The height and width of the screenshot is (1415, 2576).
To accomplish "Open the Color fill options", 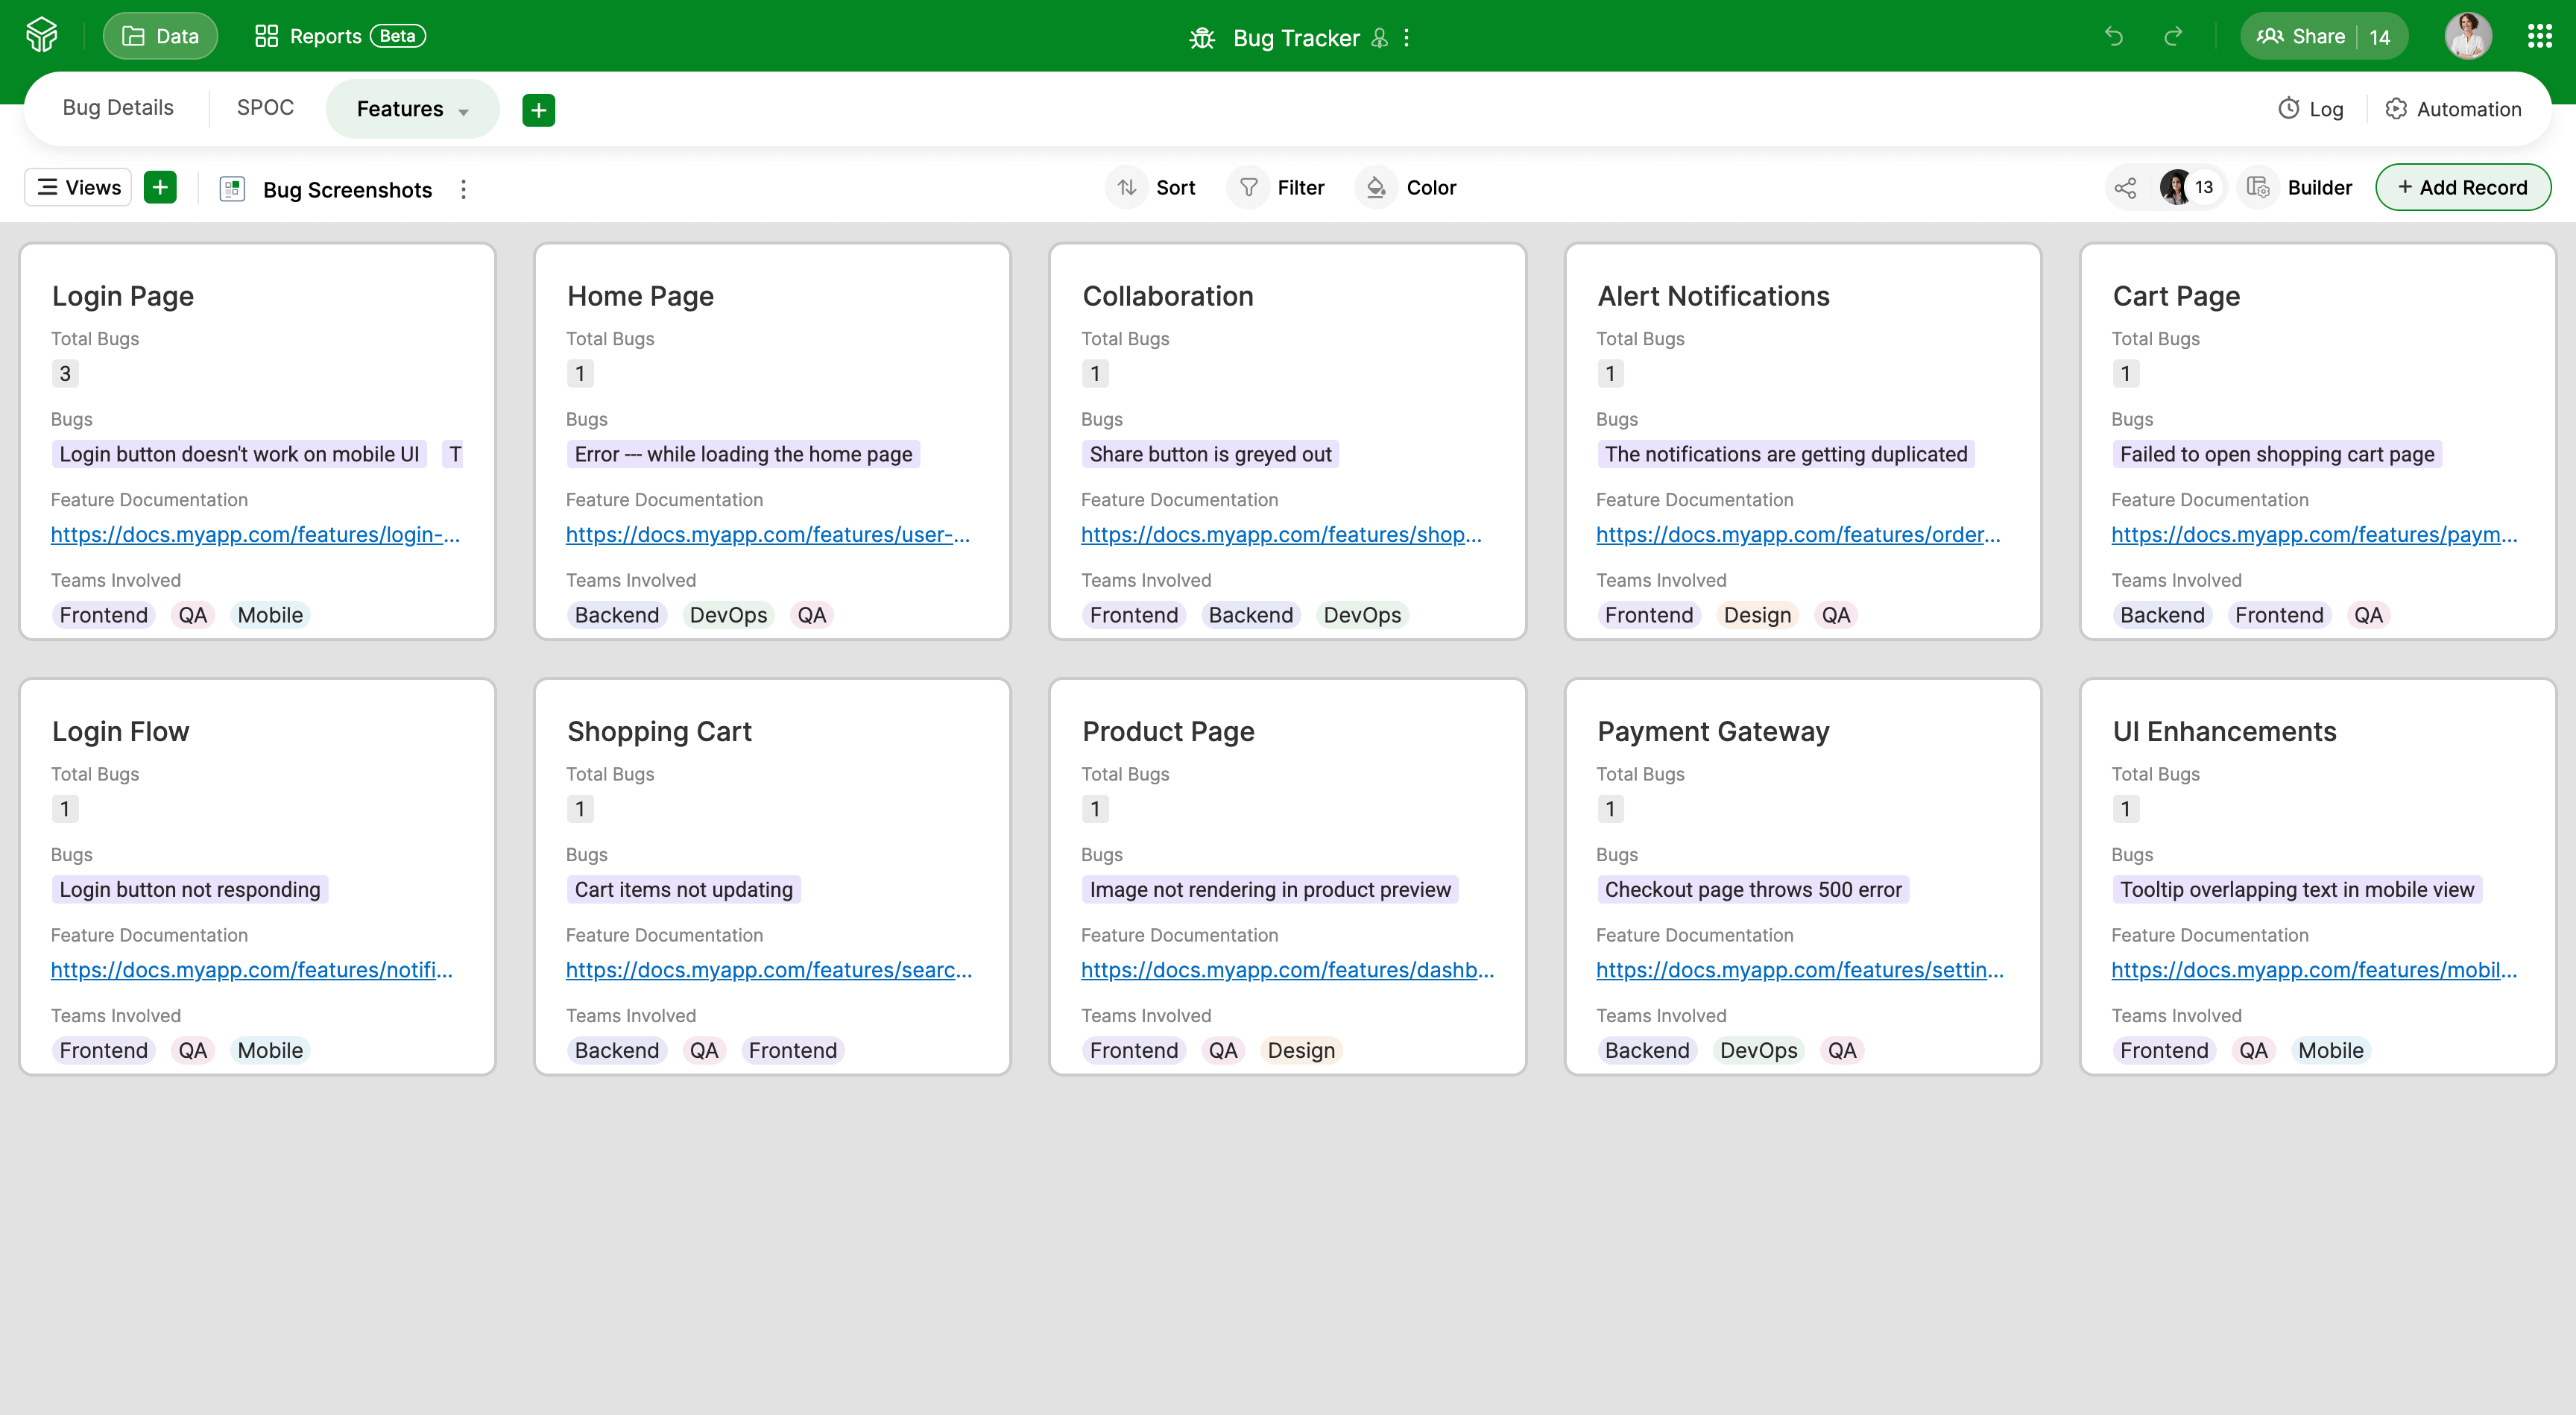I will (1410, 188).
